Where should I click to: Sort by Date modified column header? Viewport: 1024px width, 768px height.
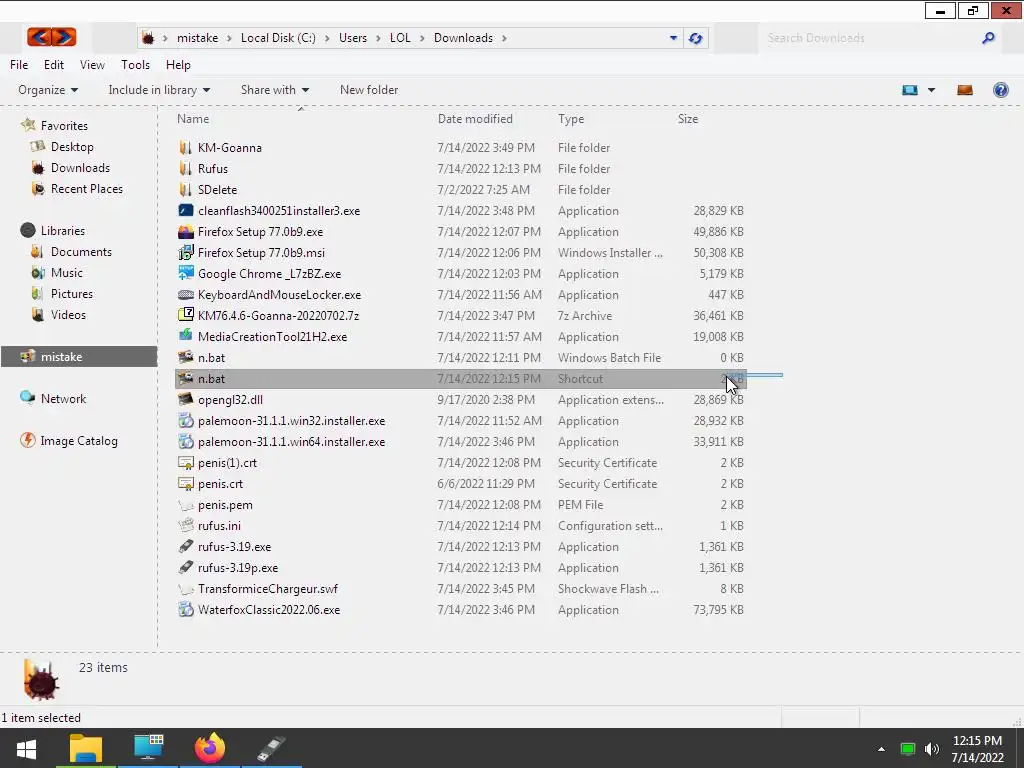pos(475,119)
